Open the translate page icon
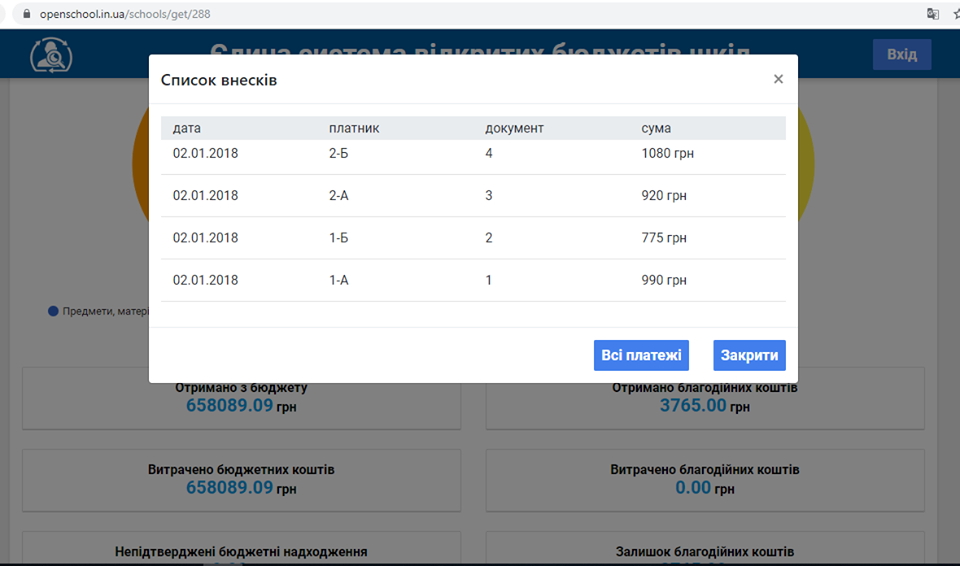The image size is (960, 566). point(932,14)
